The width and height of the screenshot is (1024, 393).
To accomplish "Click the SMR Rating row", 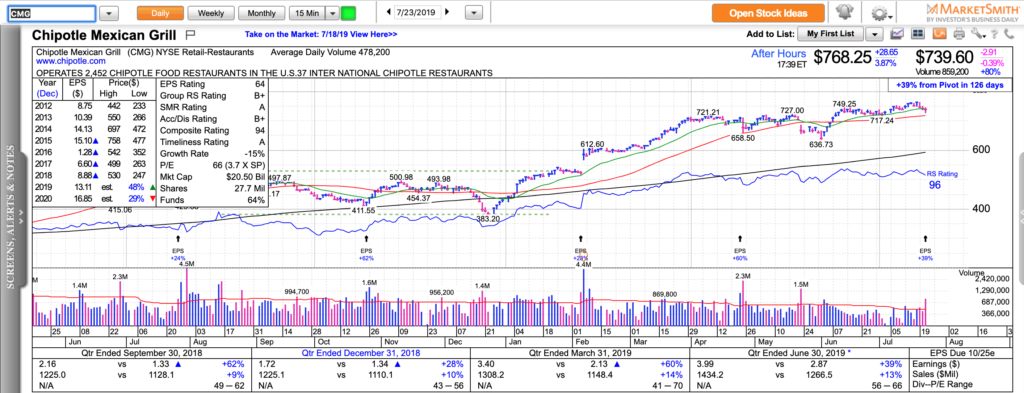I will [213, 108].
